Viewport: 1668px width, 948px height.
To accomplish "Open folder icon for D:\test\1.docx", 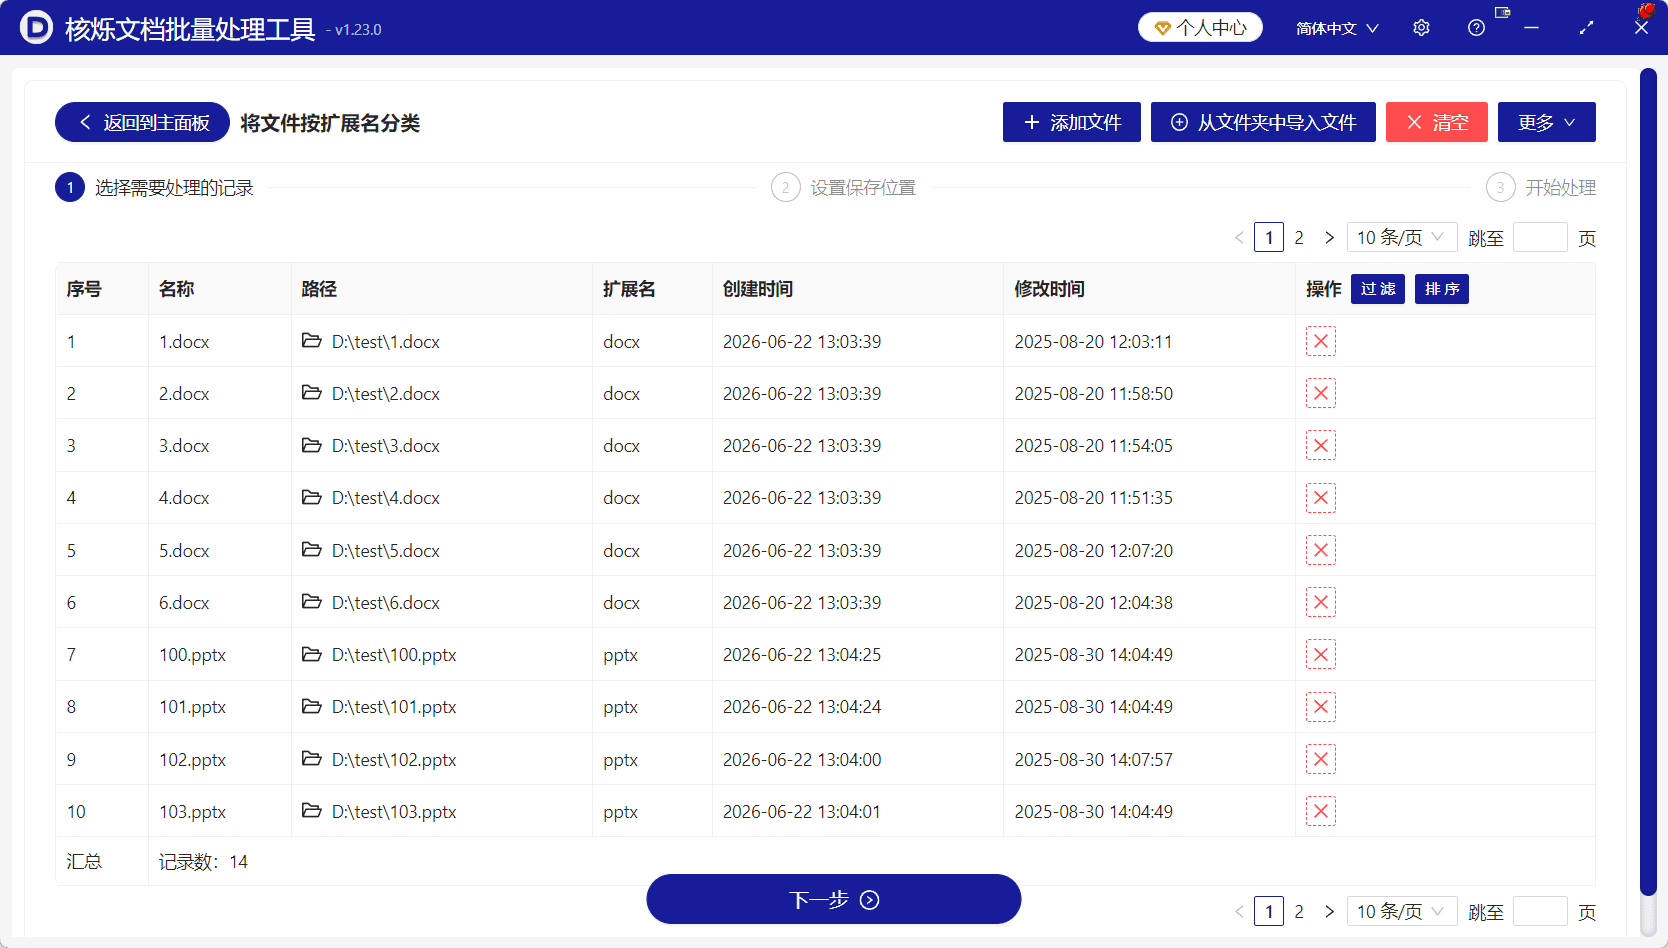I will tap(312, 341).
